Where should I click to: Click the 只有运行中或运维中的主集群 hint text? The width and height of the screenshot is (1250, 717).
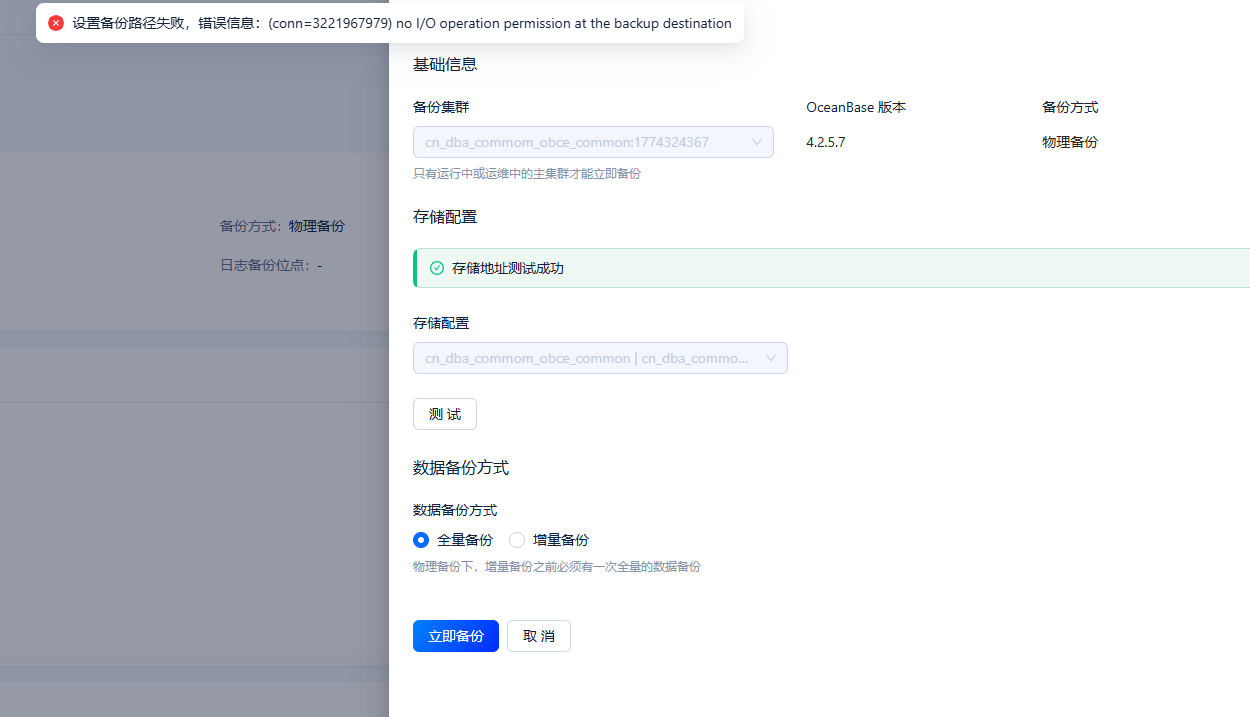coord(526,173)
